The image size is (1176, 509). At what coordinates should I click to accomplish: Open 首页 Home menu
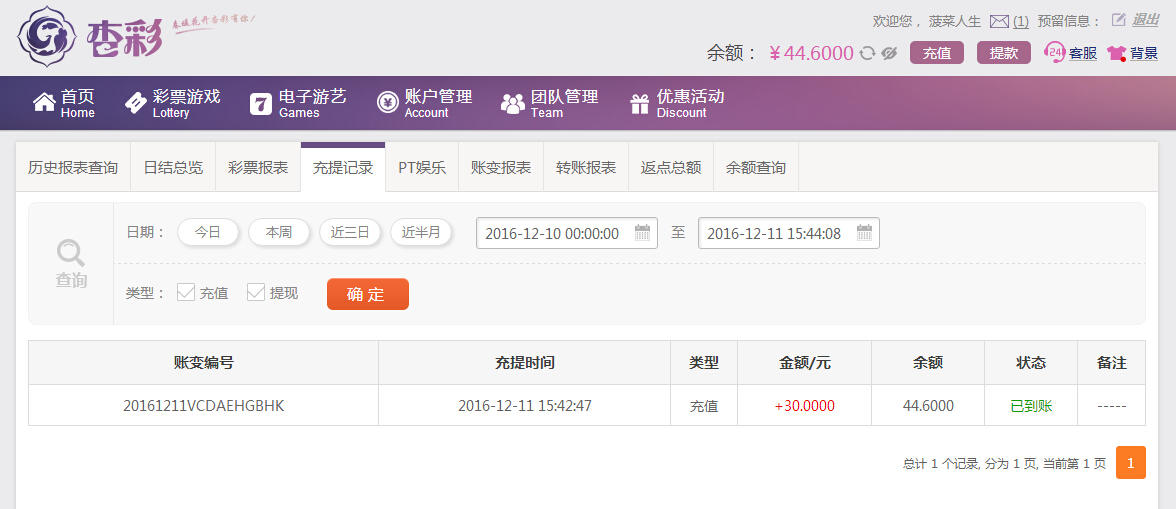(64, 103)
